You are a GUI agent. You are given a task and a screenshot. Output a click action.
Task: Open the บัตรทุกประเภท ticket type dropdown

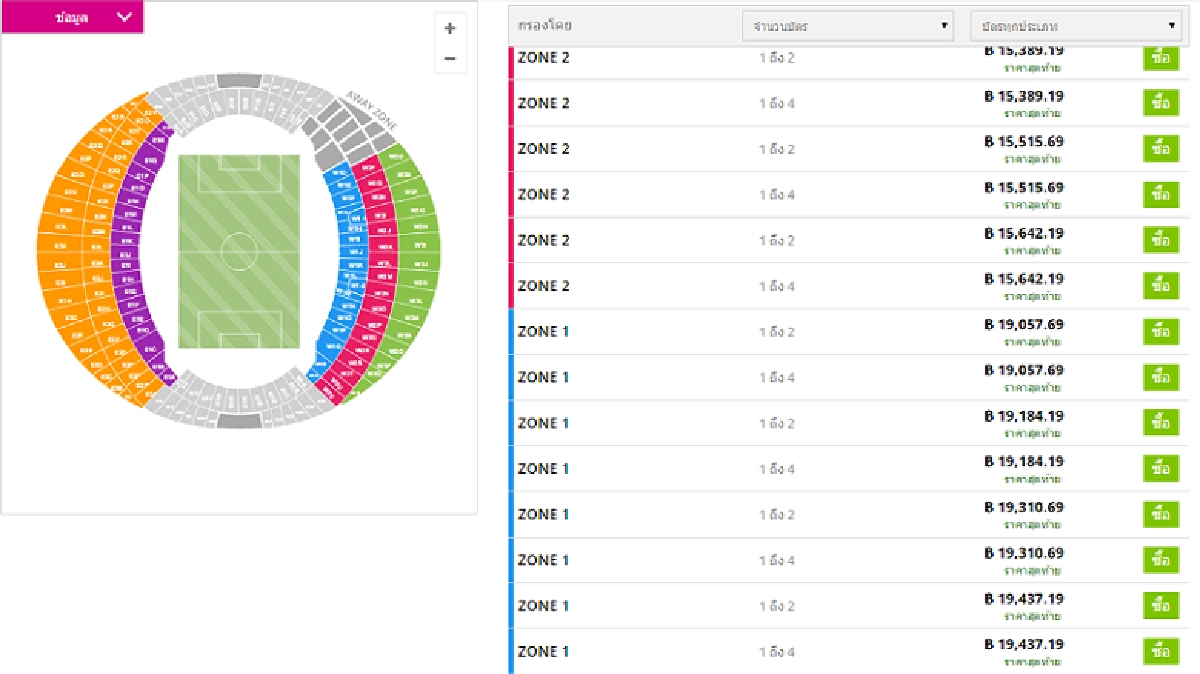[1077, 26]
